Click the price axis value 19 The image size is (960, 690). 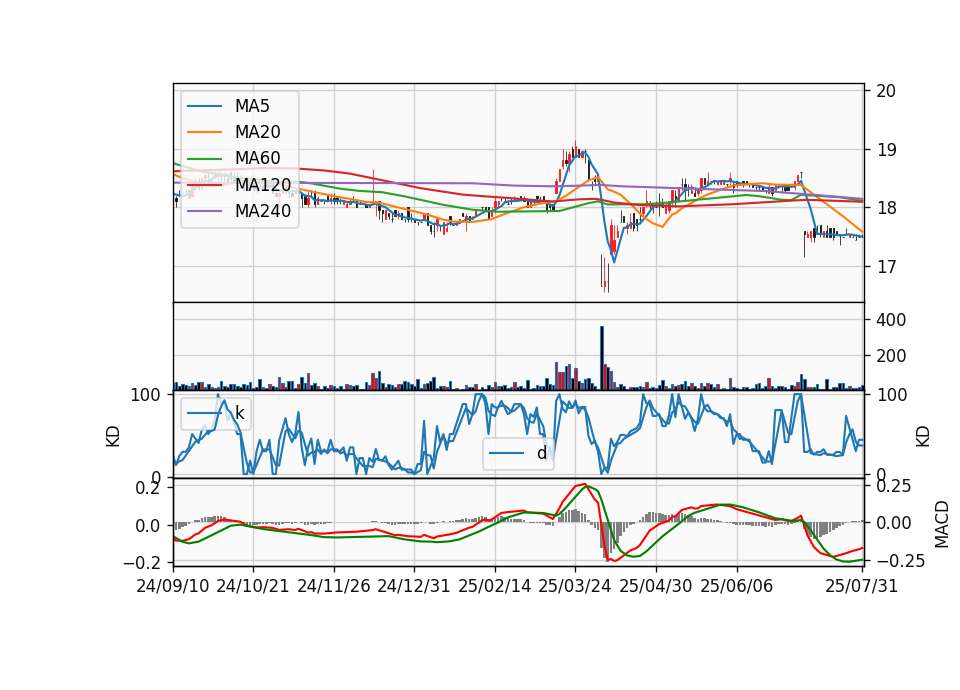click(886, 150)
